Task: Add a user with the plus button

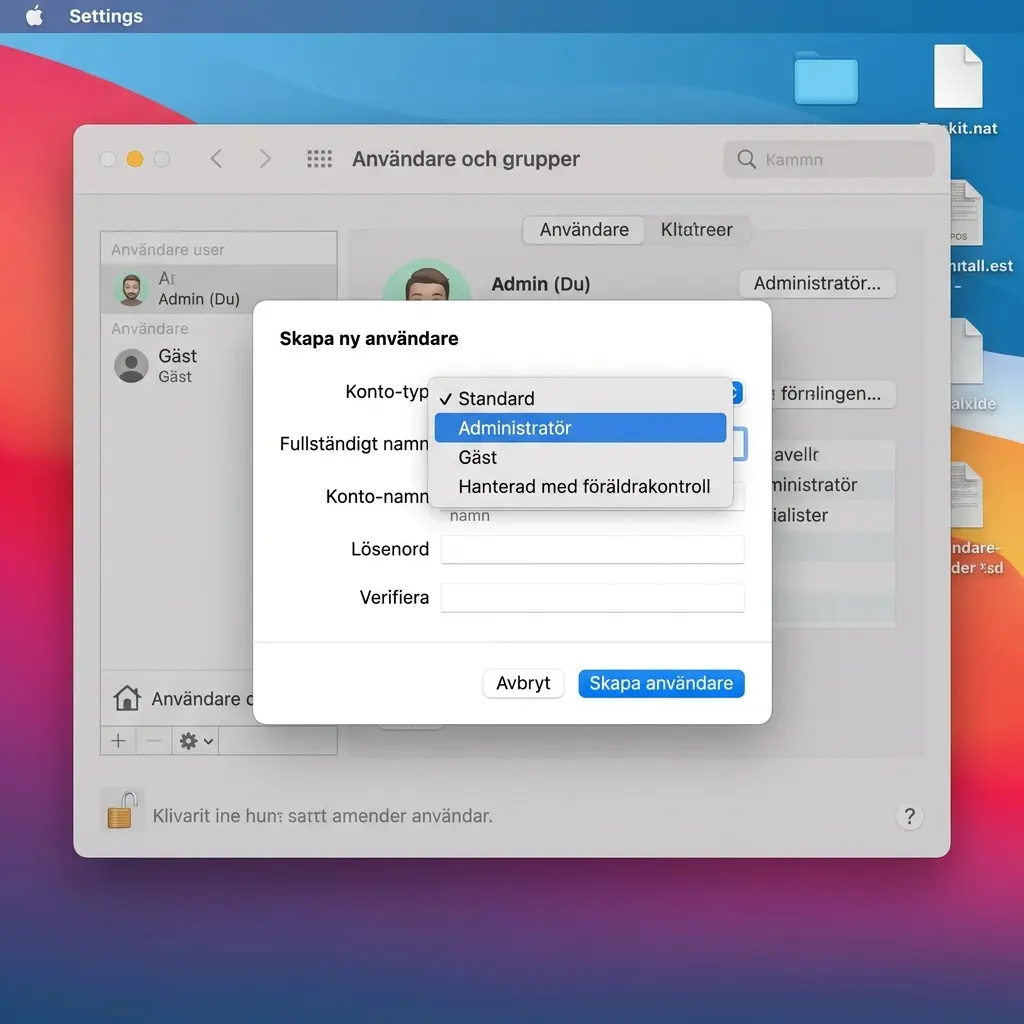Action: [x=118, y=741]
